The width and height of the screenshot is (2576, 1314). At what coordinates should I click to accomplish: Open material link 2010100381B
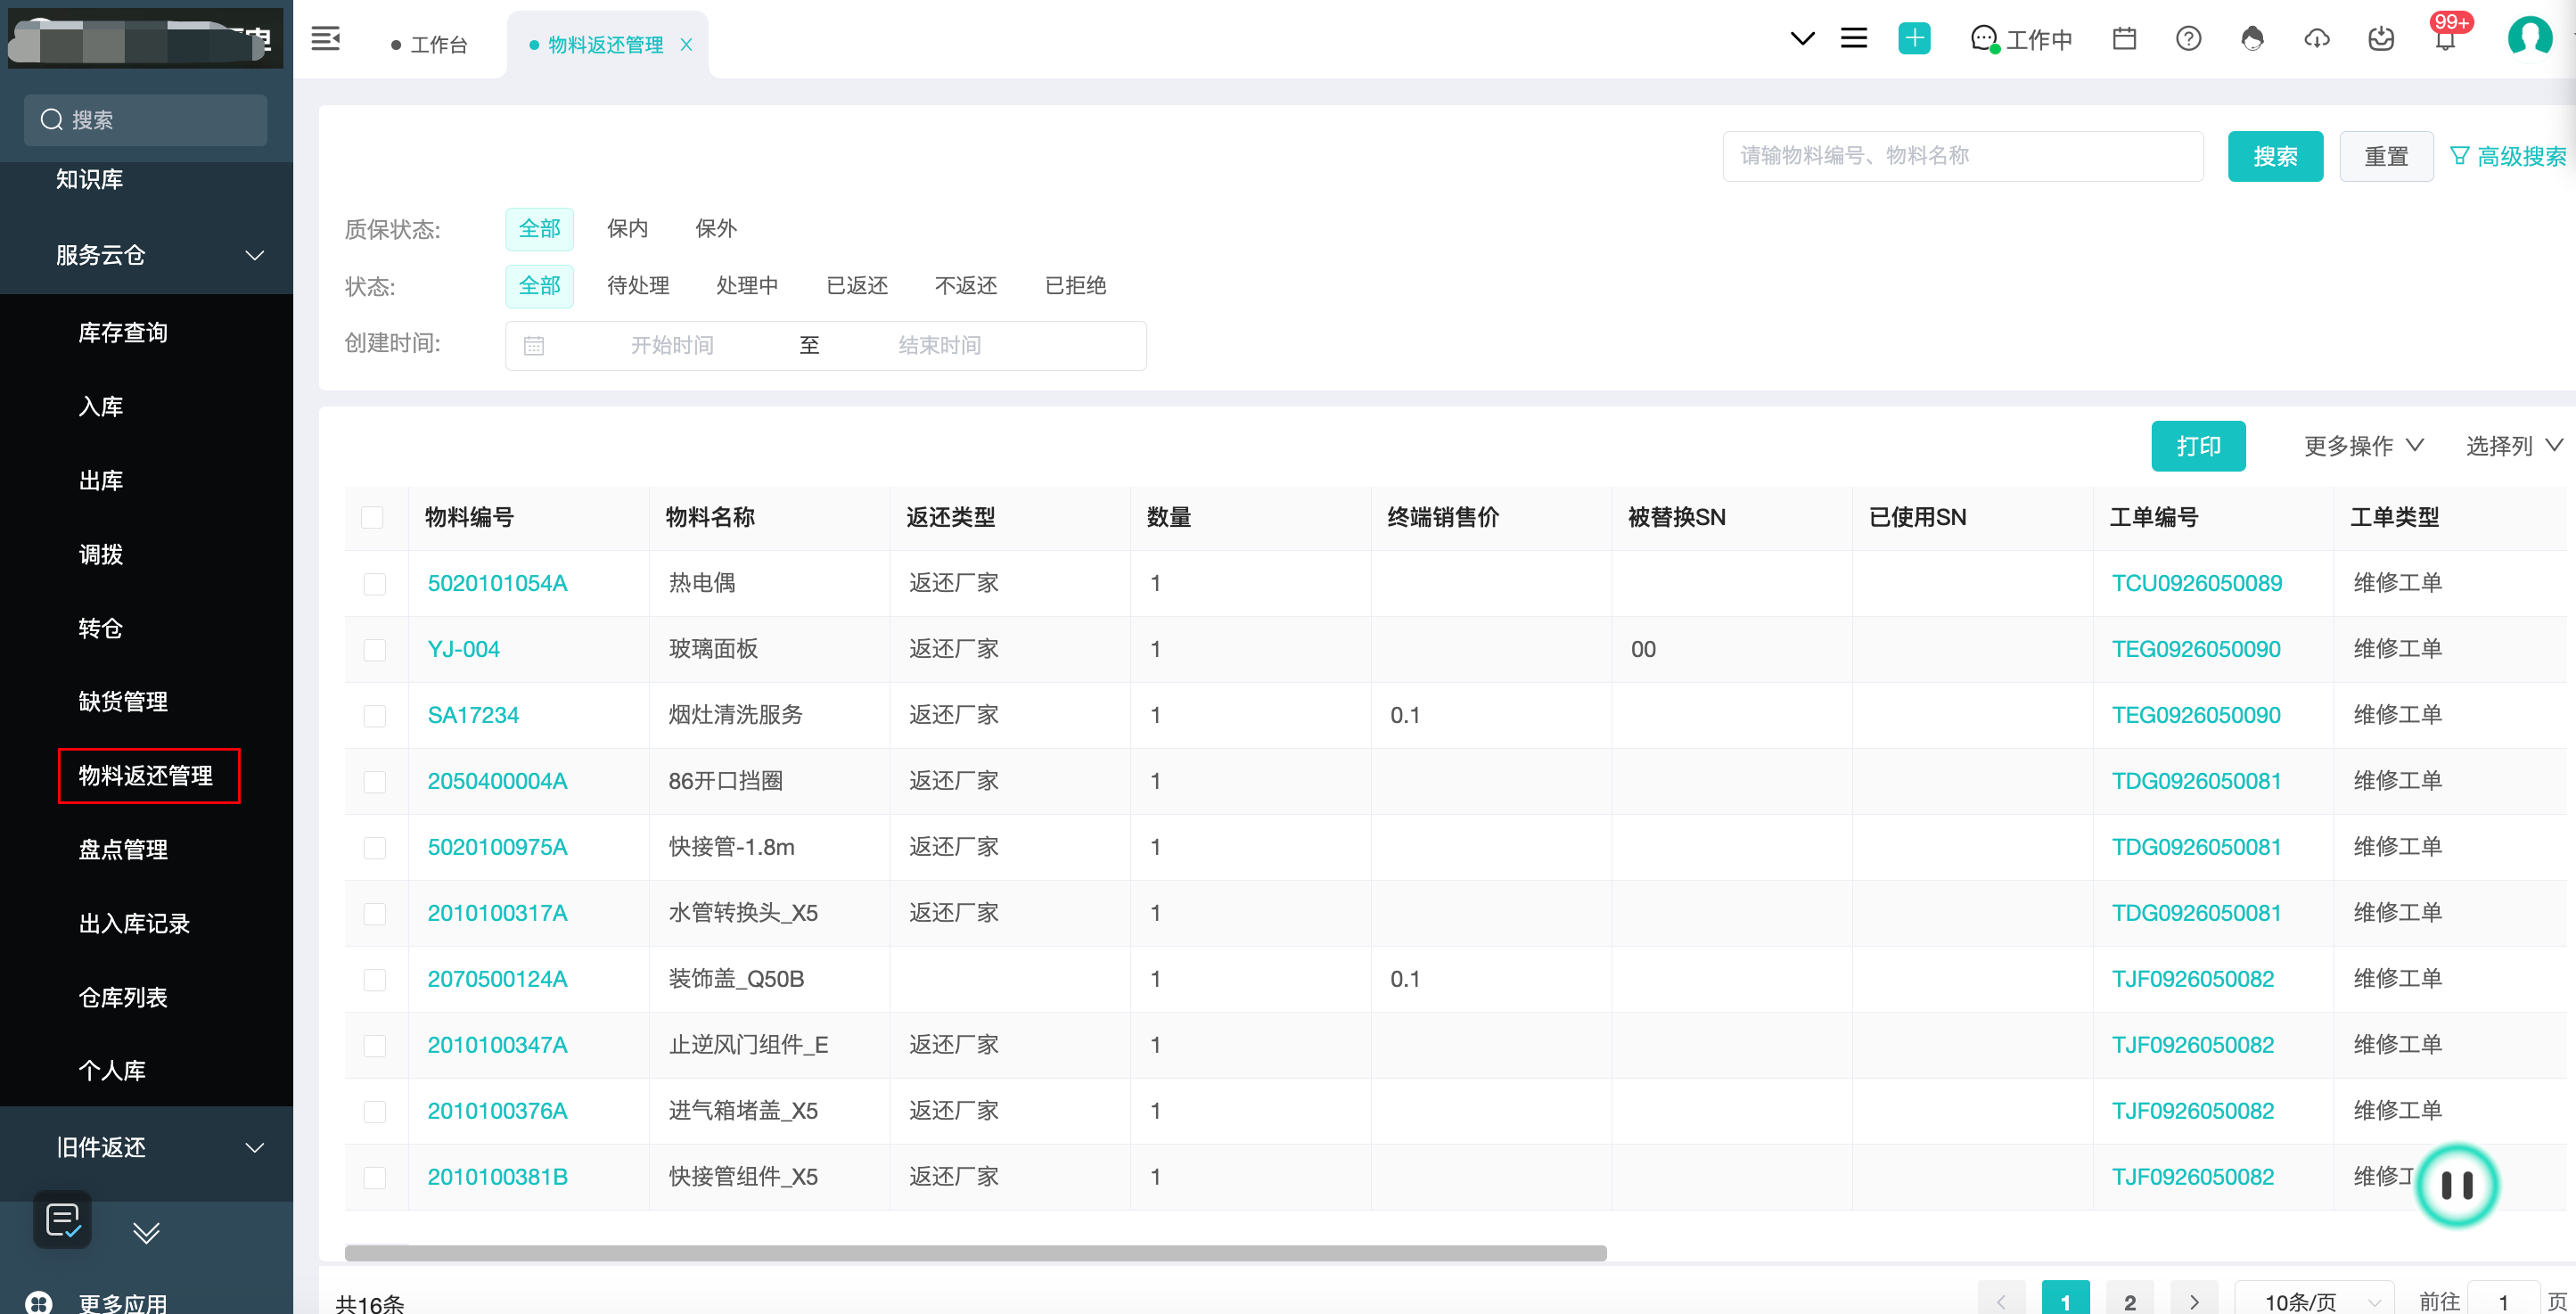click(x=497, y=1178)
